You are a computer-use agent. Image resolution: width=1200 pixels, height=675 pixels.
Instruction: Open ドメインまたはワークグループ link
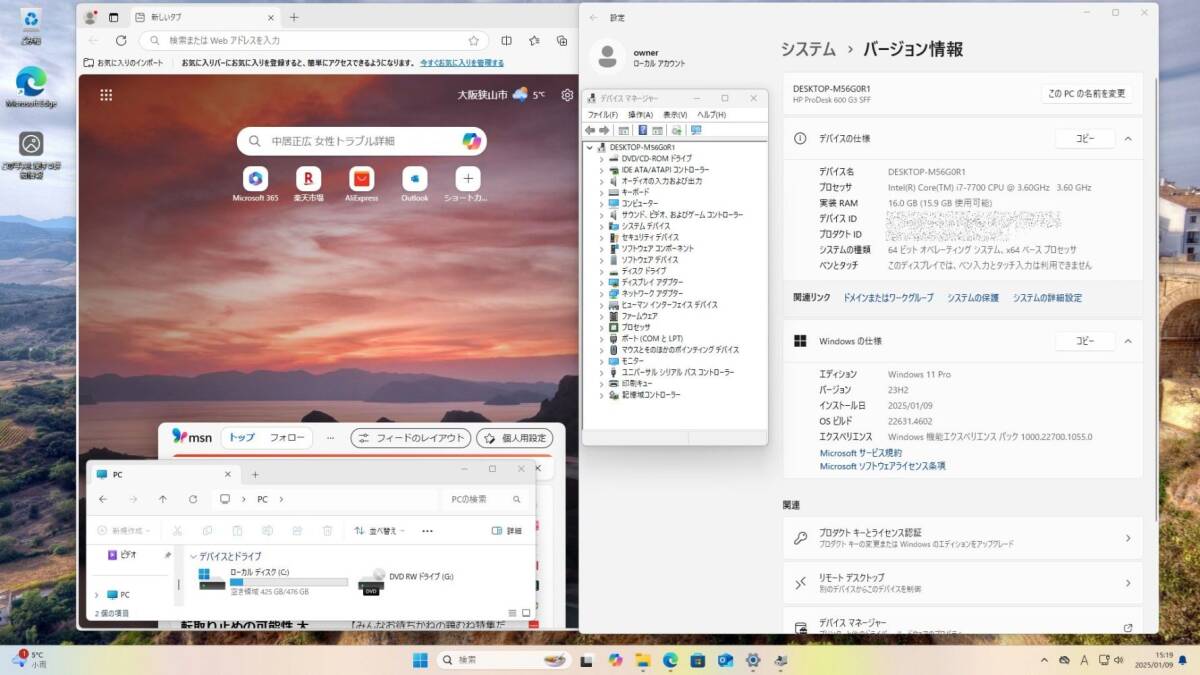(888, 298)
